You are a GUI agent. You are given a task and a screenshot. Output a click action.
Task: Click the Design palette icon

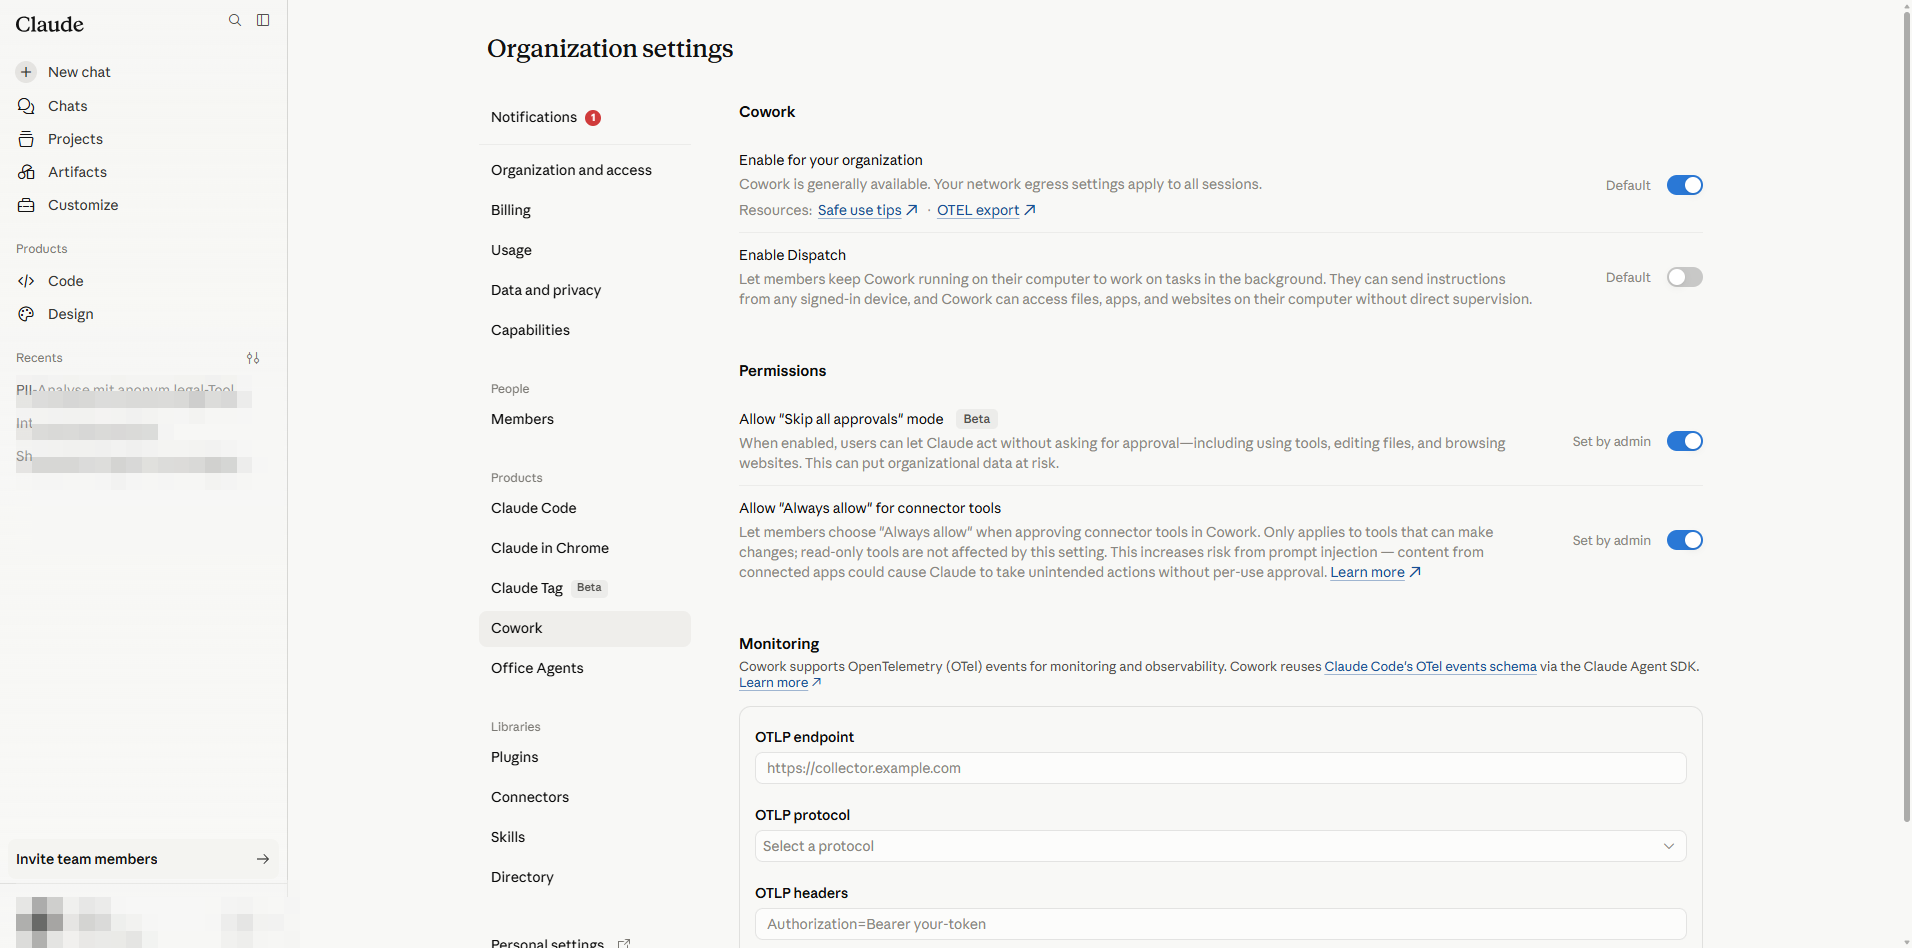point(26,314)
